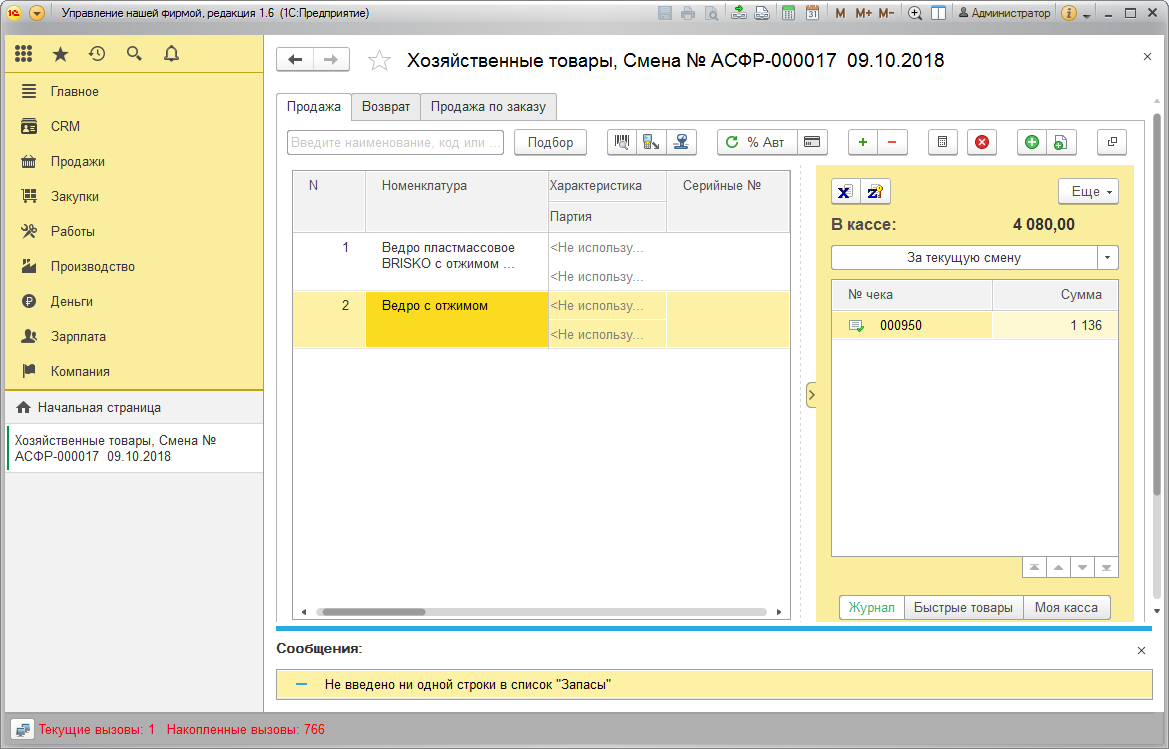Image resolution: width=1169 pixels, height=749 pixels.
Task: Expand the За текущую смену period dropdown
Action: pyautogui.click(x=1107, y=258)
